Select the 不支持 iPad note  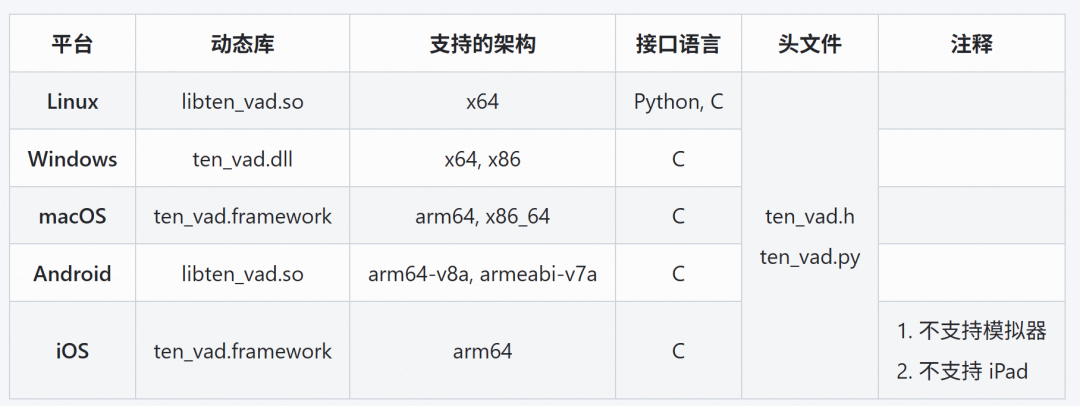click(x=962, y=371)
